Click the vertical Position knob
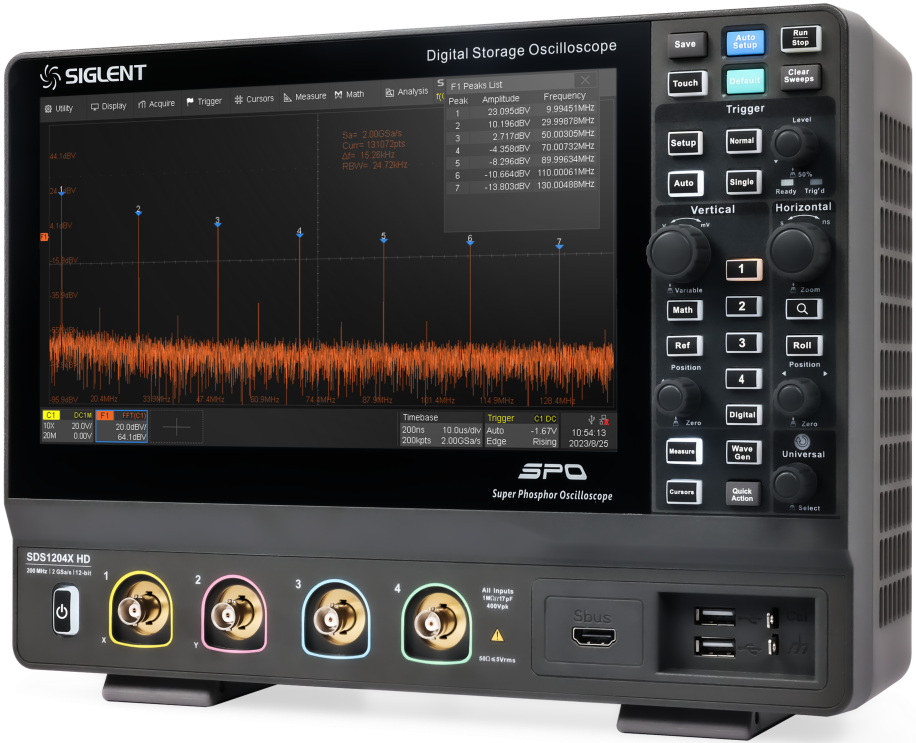916x743 pixels. (678, 397)
